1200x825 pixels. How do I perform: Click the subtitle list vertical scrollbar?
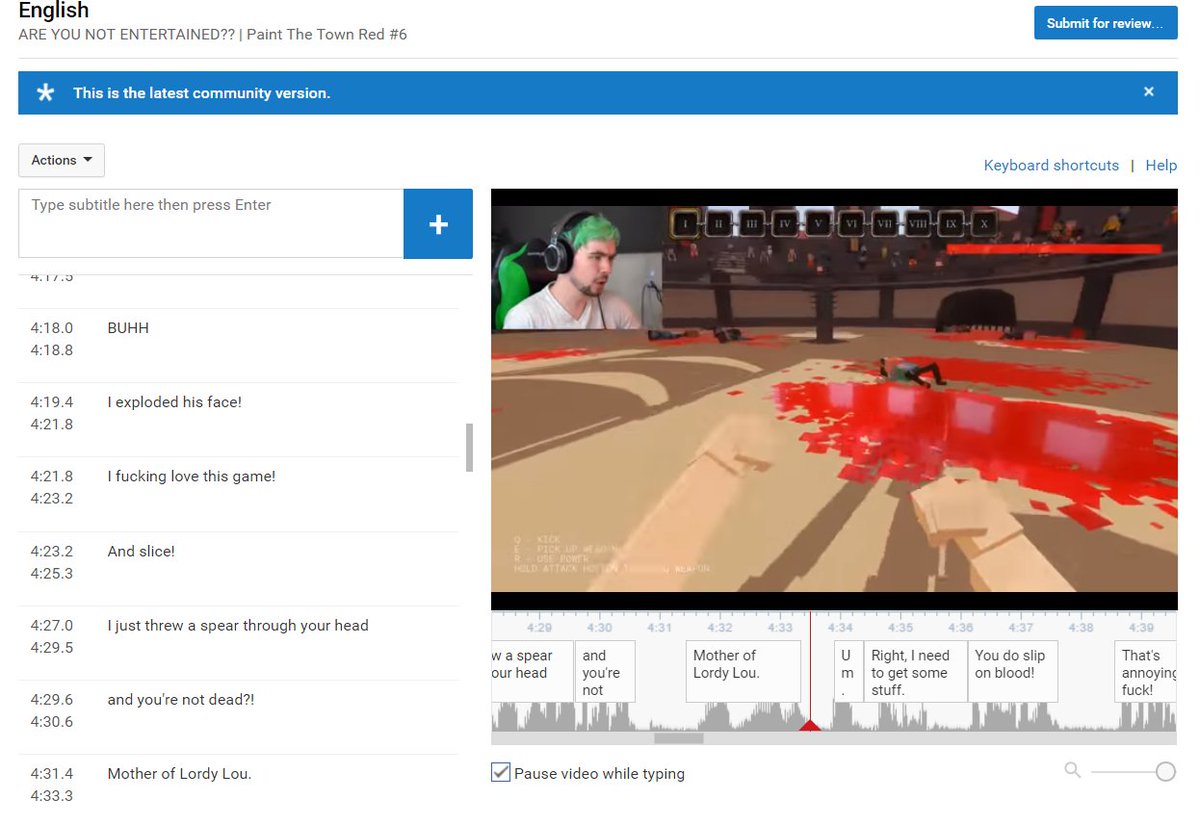469,447
